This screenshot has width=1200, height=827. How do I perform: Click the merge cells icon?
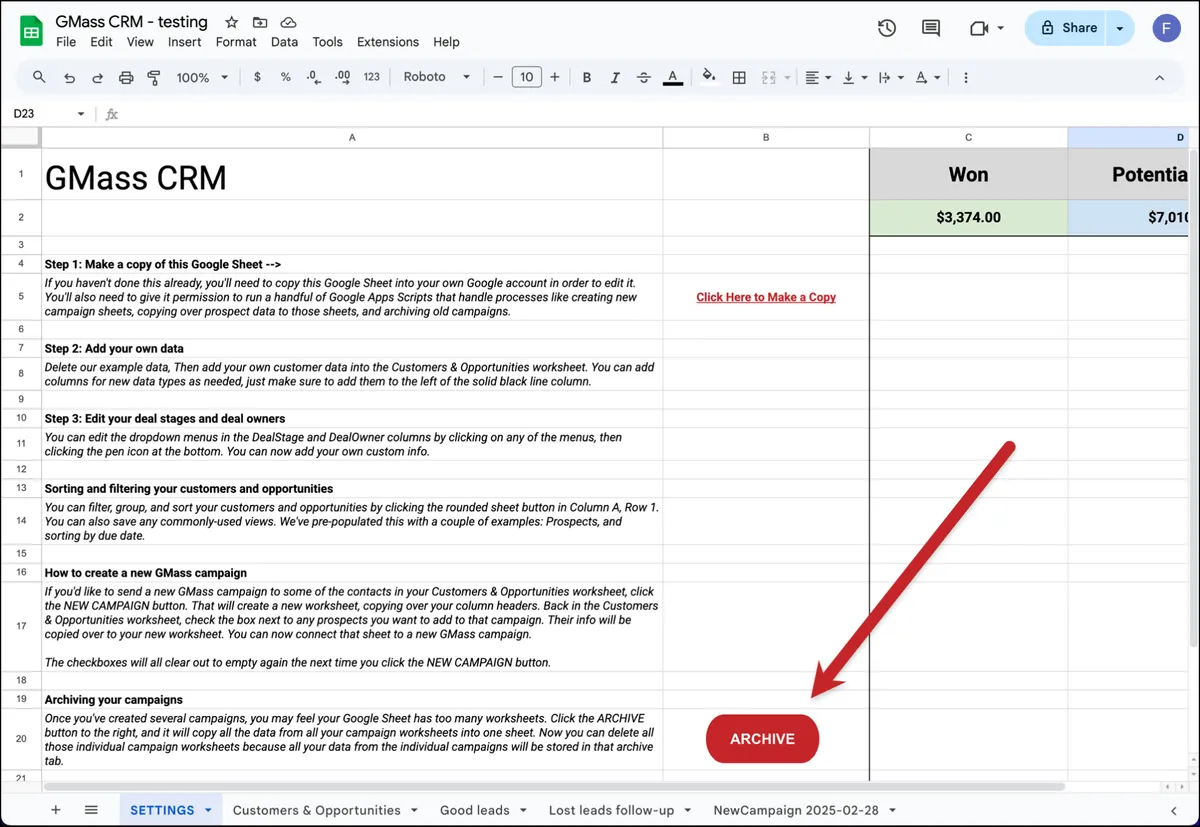768,77
